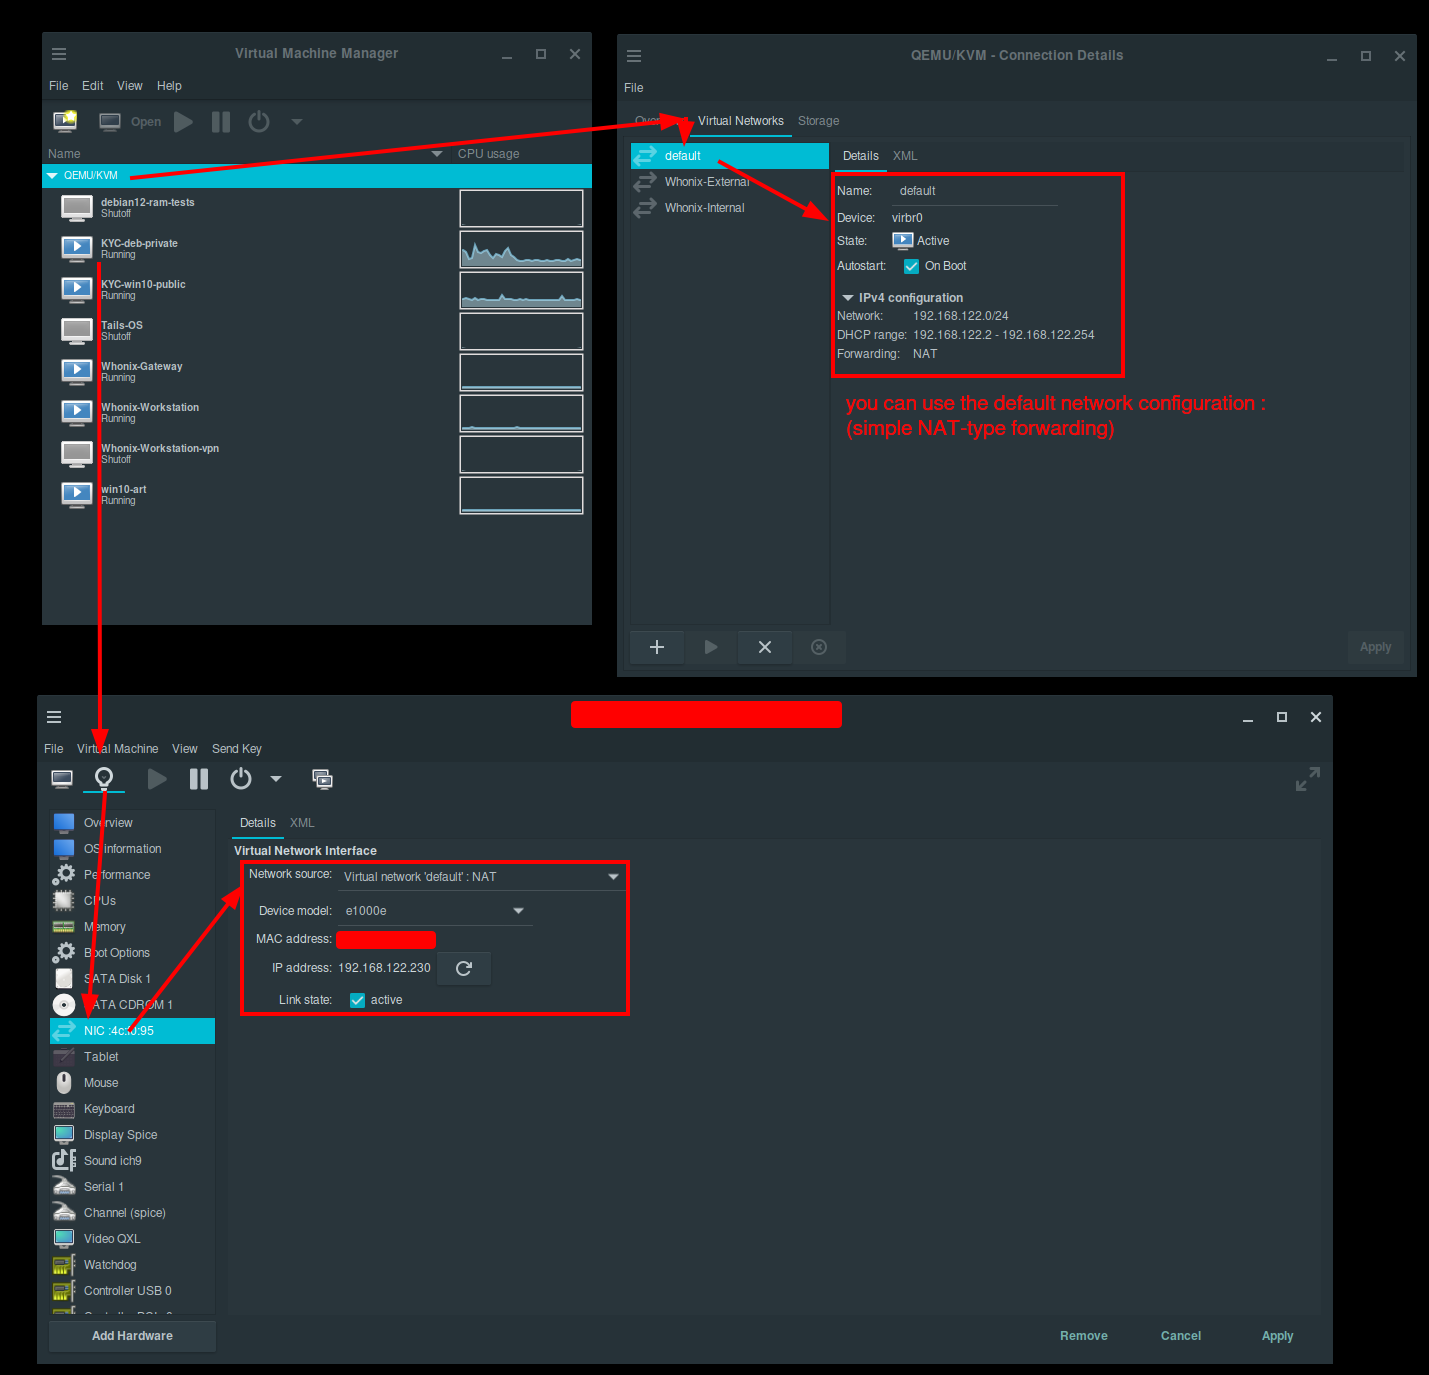Select the Whonix-Workstation-vpn virtual machine
The width and height of the screenshot is (1429, 1375).
(x=317, y=454)
